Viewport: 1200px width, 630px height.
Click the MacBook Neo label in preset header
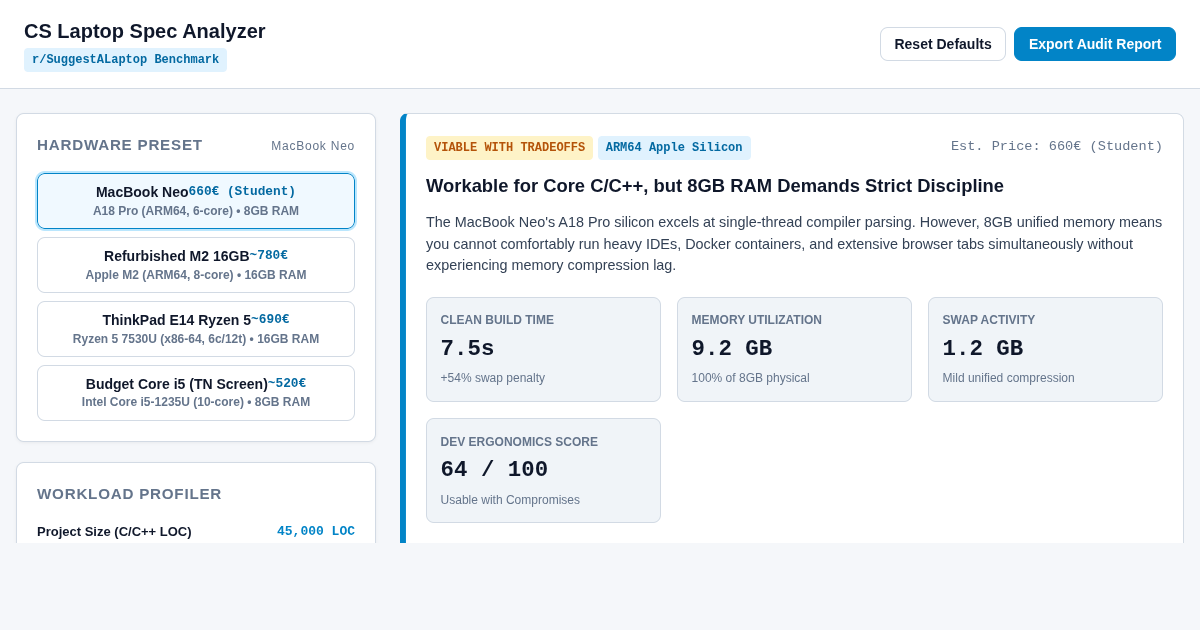point(313,146)
